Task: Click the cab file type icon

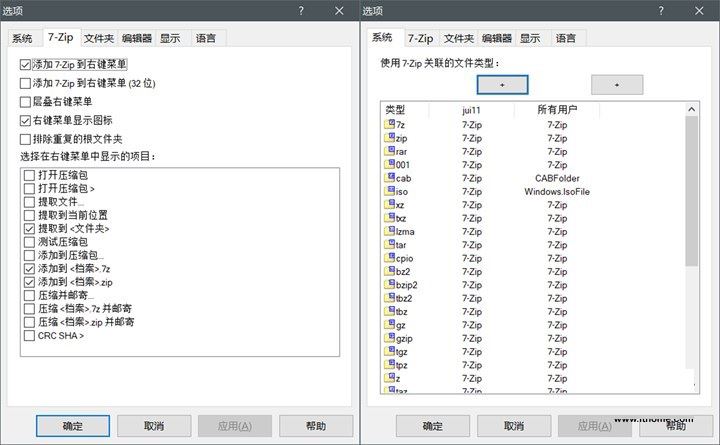Action: [389, 177]
